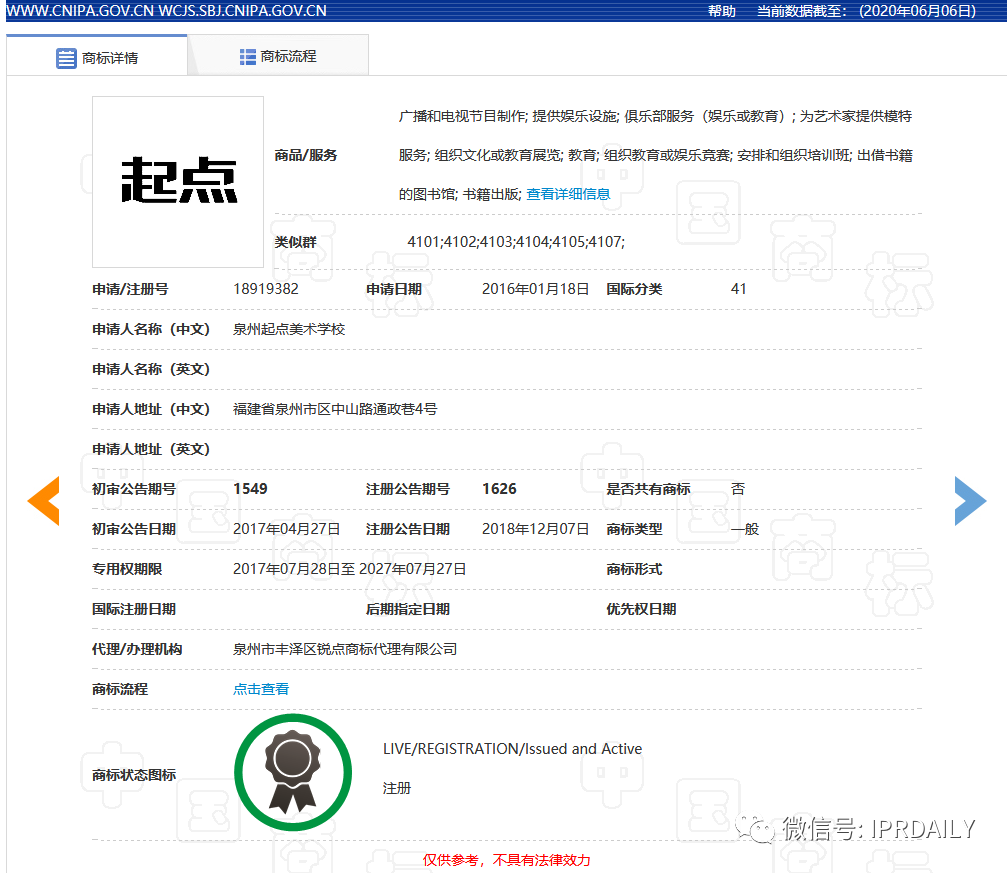Select trademark type value 一般

(745, 529)
